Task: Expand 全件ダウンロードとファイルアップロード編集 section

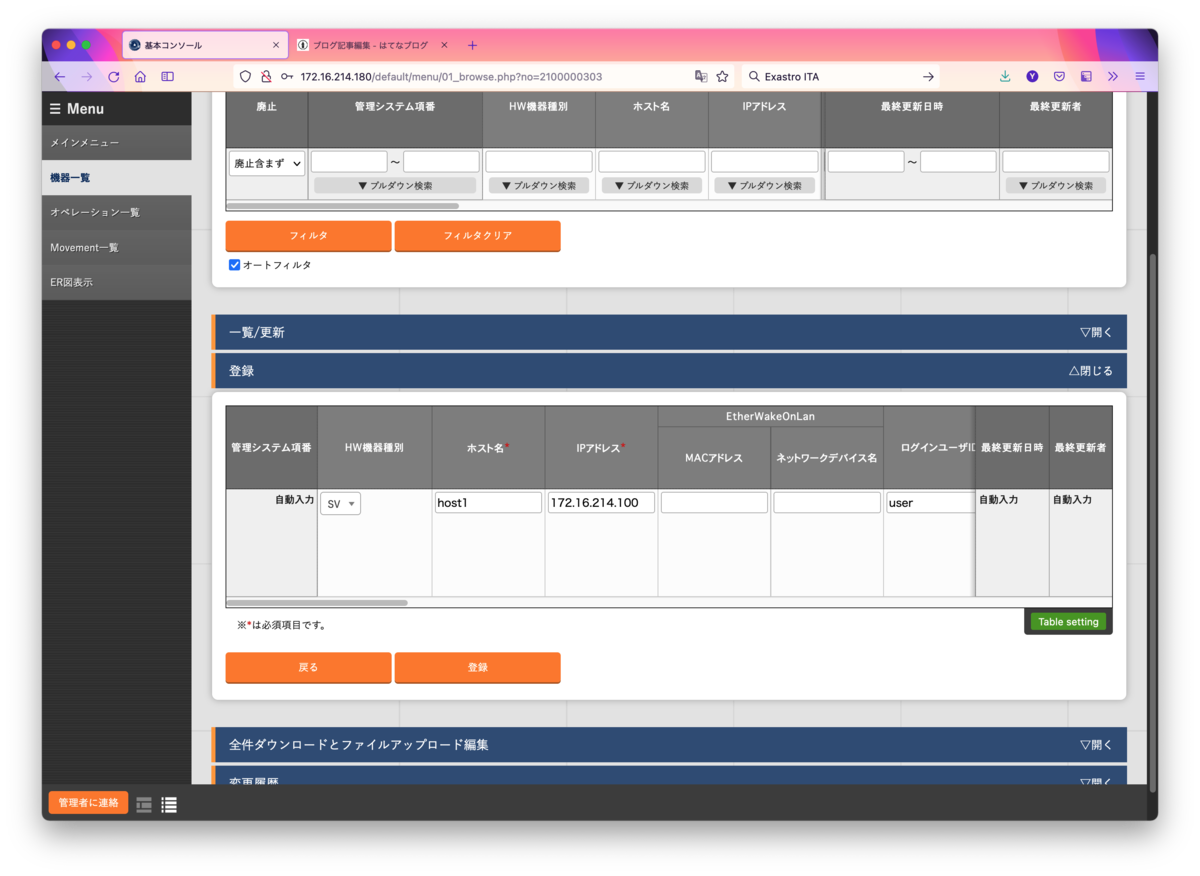Action: point(669,744)
